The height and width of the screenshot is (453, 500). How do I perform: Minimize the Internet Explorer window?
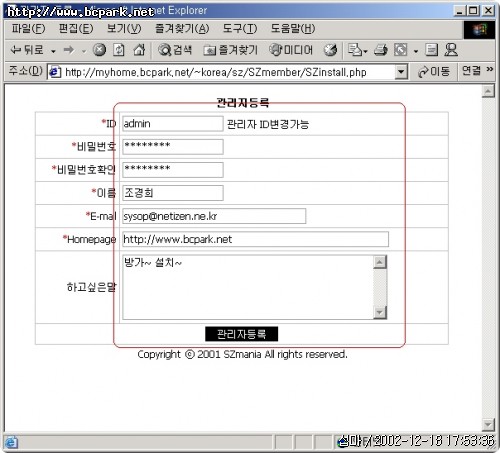[x=460, y=11]
